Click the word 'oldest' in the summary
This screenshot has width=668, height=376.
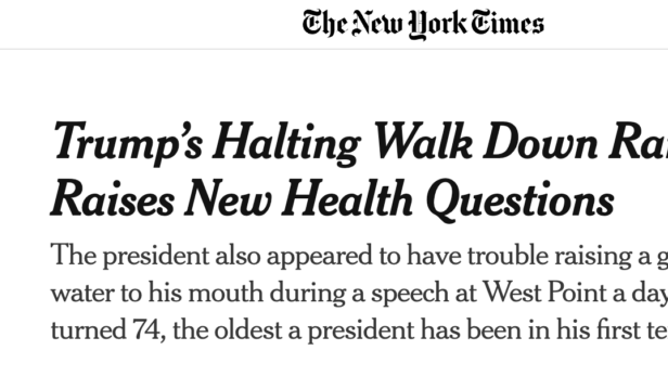(248, 330)
